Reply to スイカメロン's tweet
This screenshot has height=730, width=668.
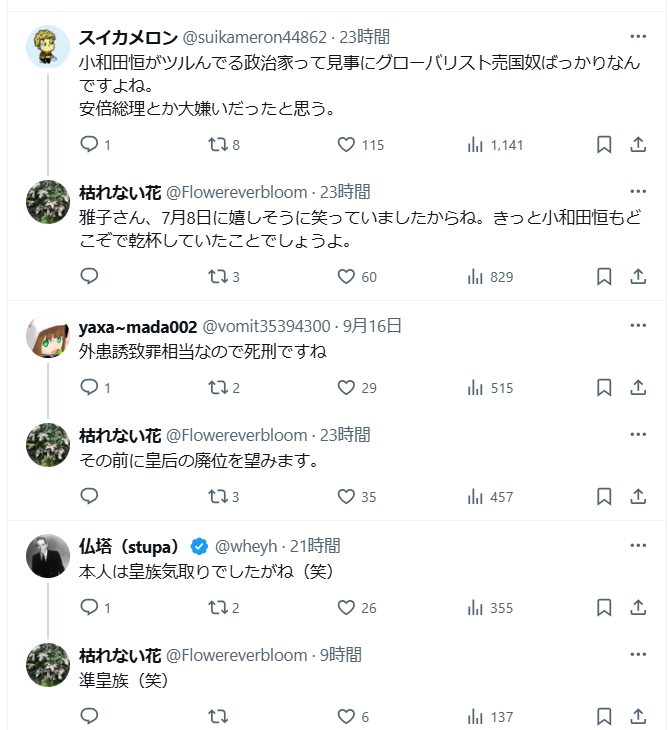click(x=89, y=145)
